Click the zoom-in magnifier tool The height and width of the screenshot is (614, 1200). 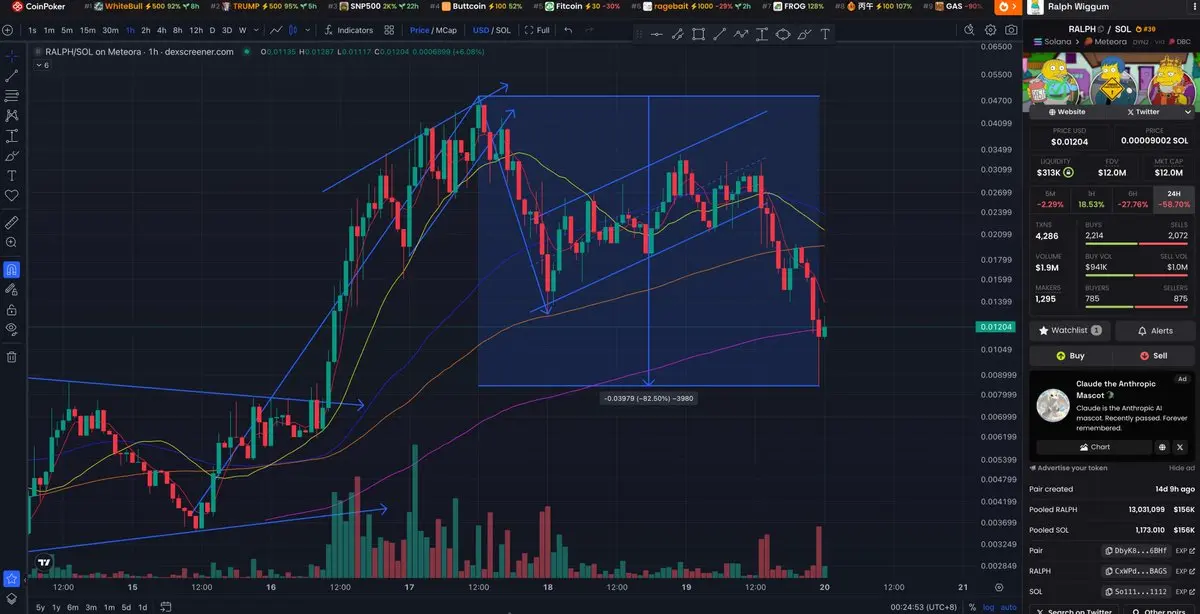(11, 243)
